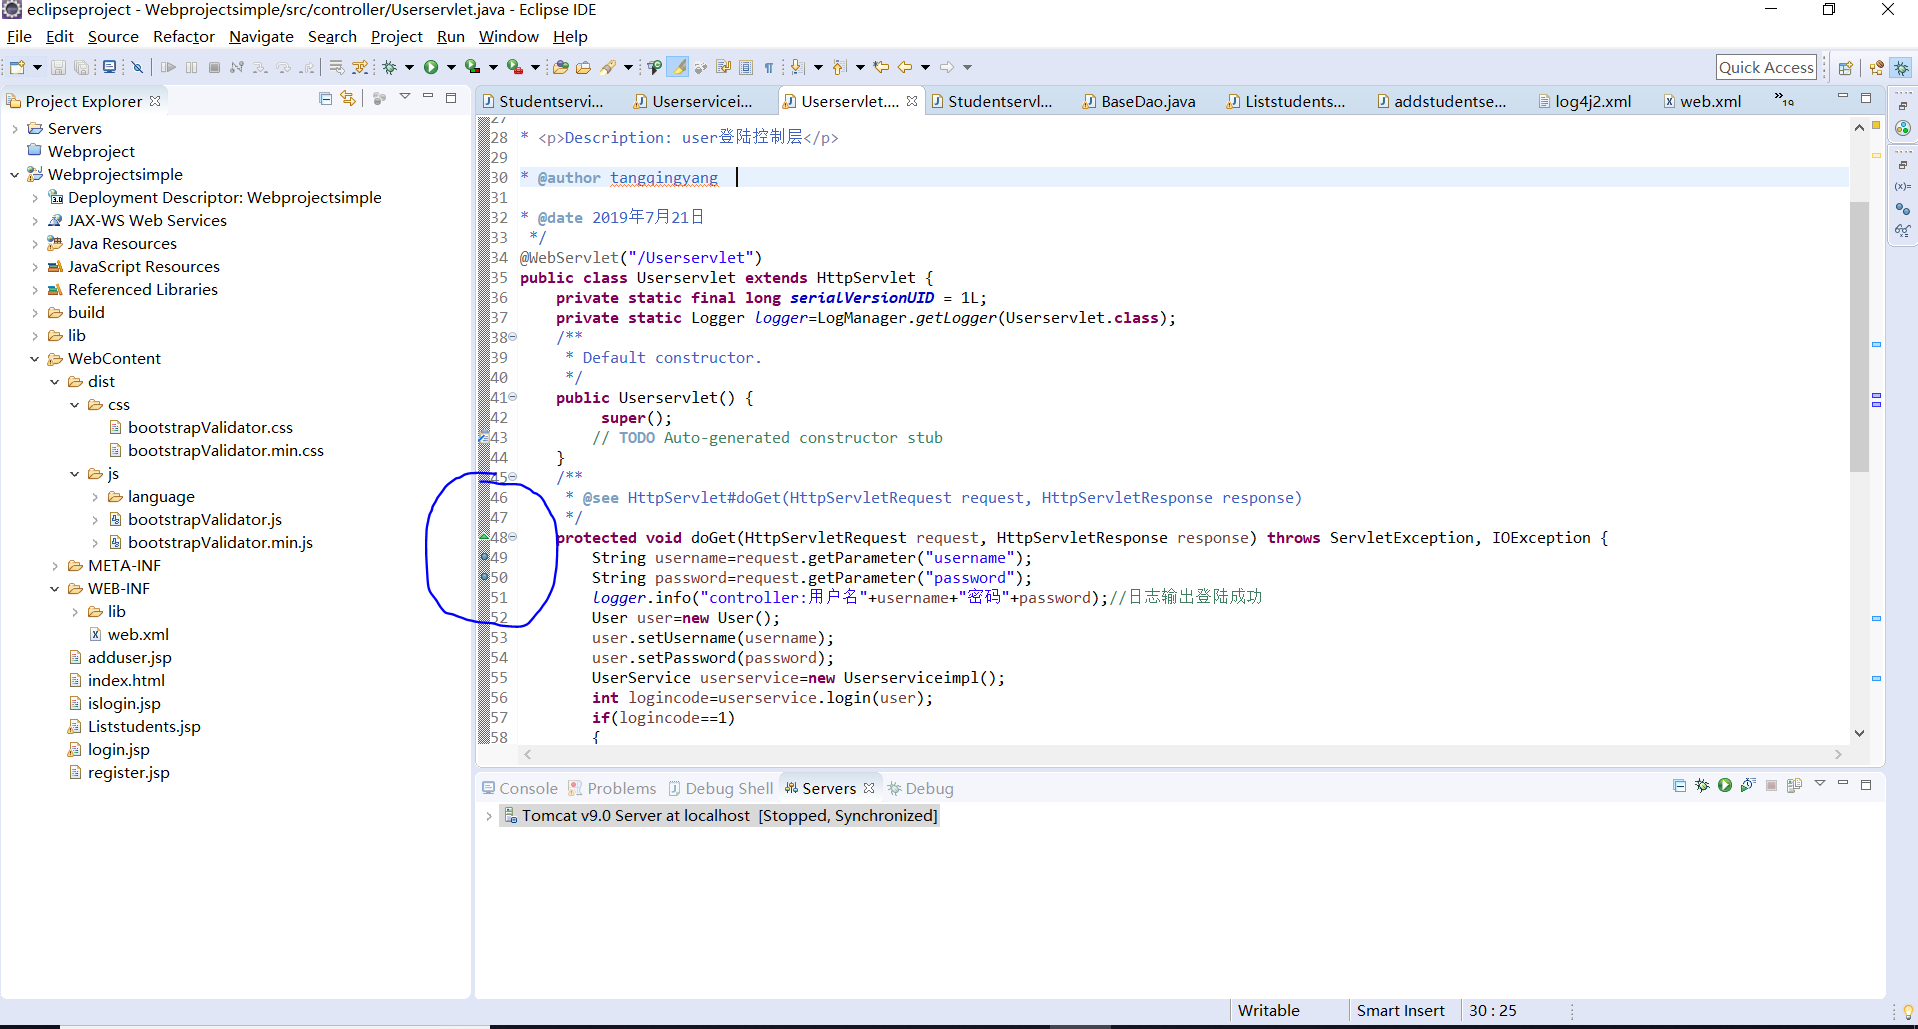Show hidden editor tabs overflow list
The height and width of the screenshot is (1029, 1918).
pyautogui.click(x=1784, y=99)
